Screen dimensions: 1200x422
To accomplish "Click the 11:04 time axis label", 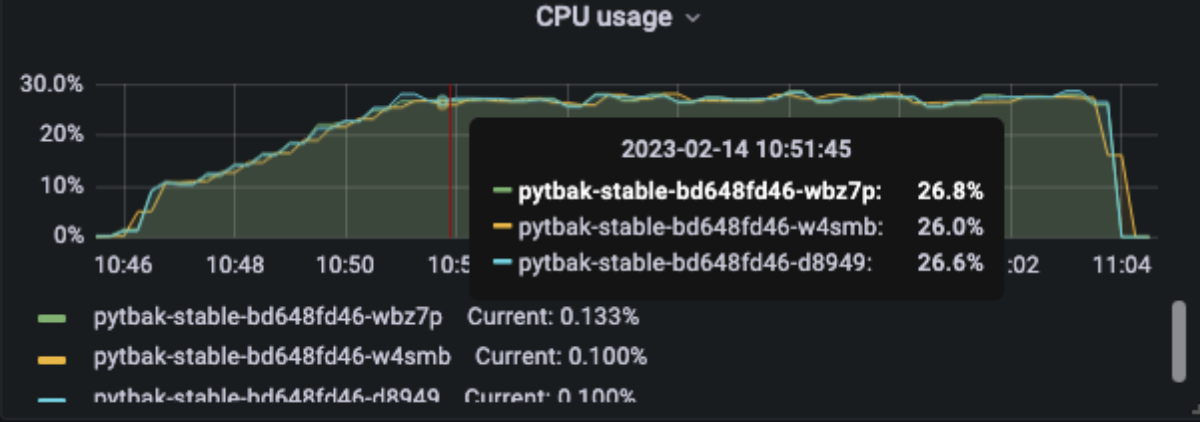I will [1130, 265].
